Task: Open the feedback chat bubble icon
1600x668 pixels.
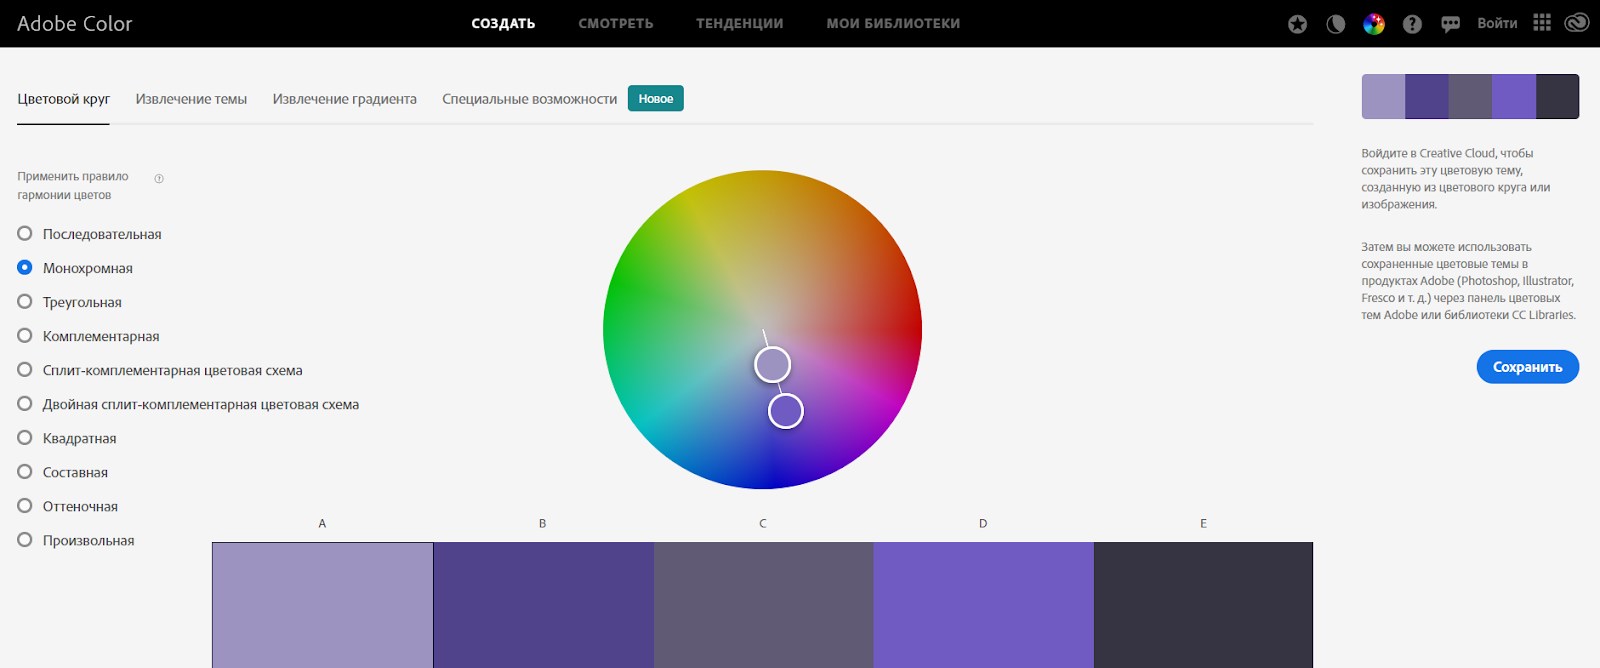Action: (1450, 24)
